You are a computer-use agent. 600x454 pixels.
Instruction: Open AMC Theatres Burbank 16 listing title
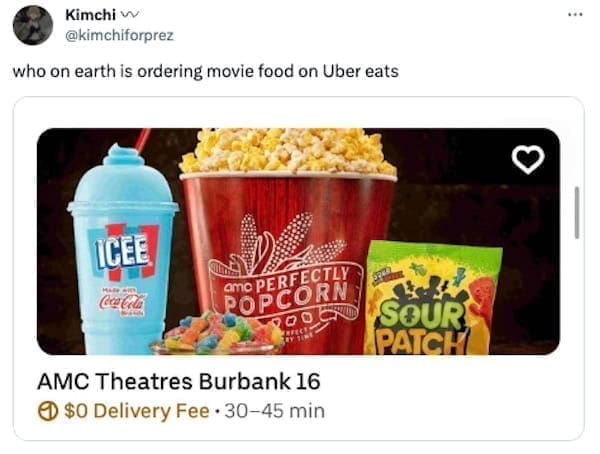coord(178,381)
